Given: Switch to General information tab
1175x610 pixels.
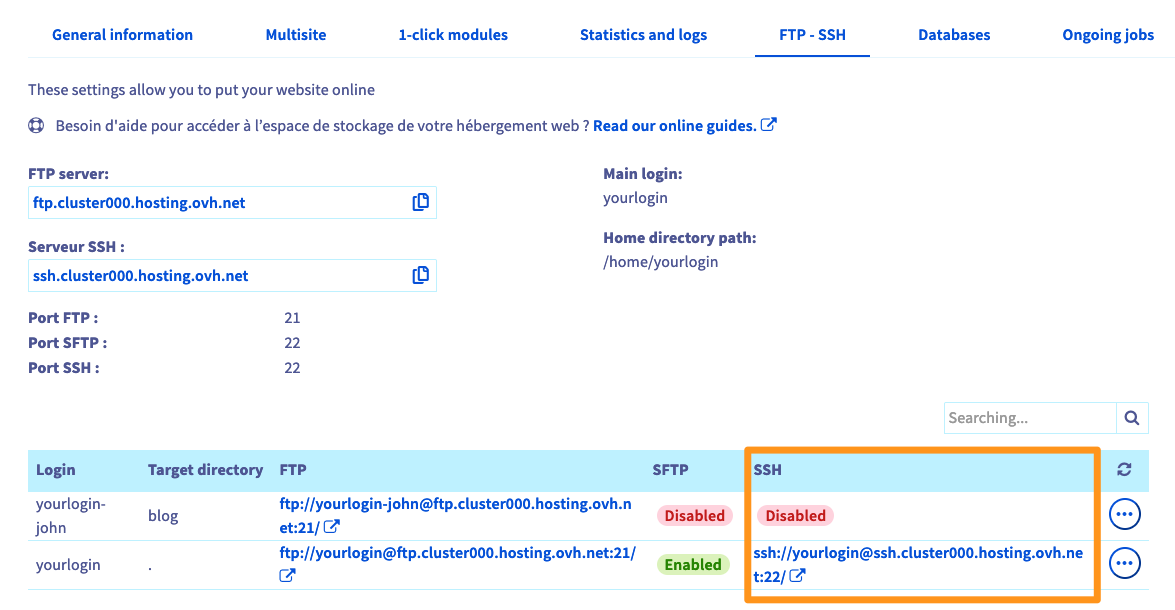Looking at the screenshot, I should (x=122, y=34).
